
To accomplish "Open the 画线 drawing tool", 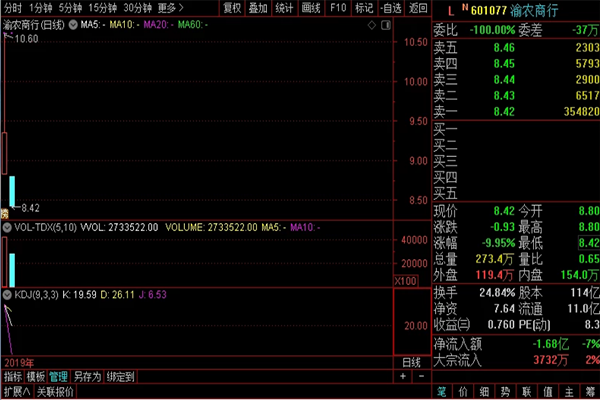I will (311, 8).
